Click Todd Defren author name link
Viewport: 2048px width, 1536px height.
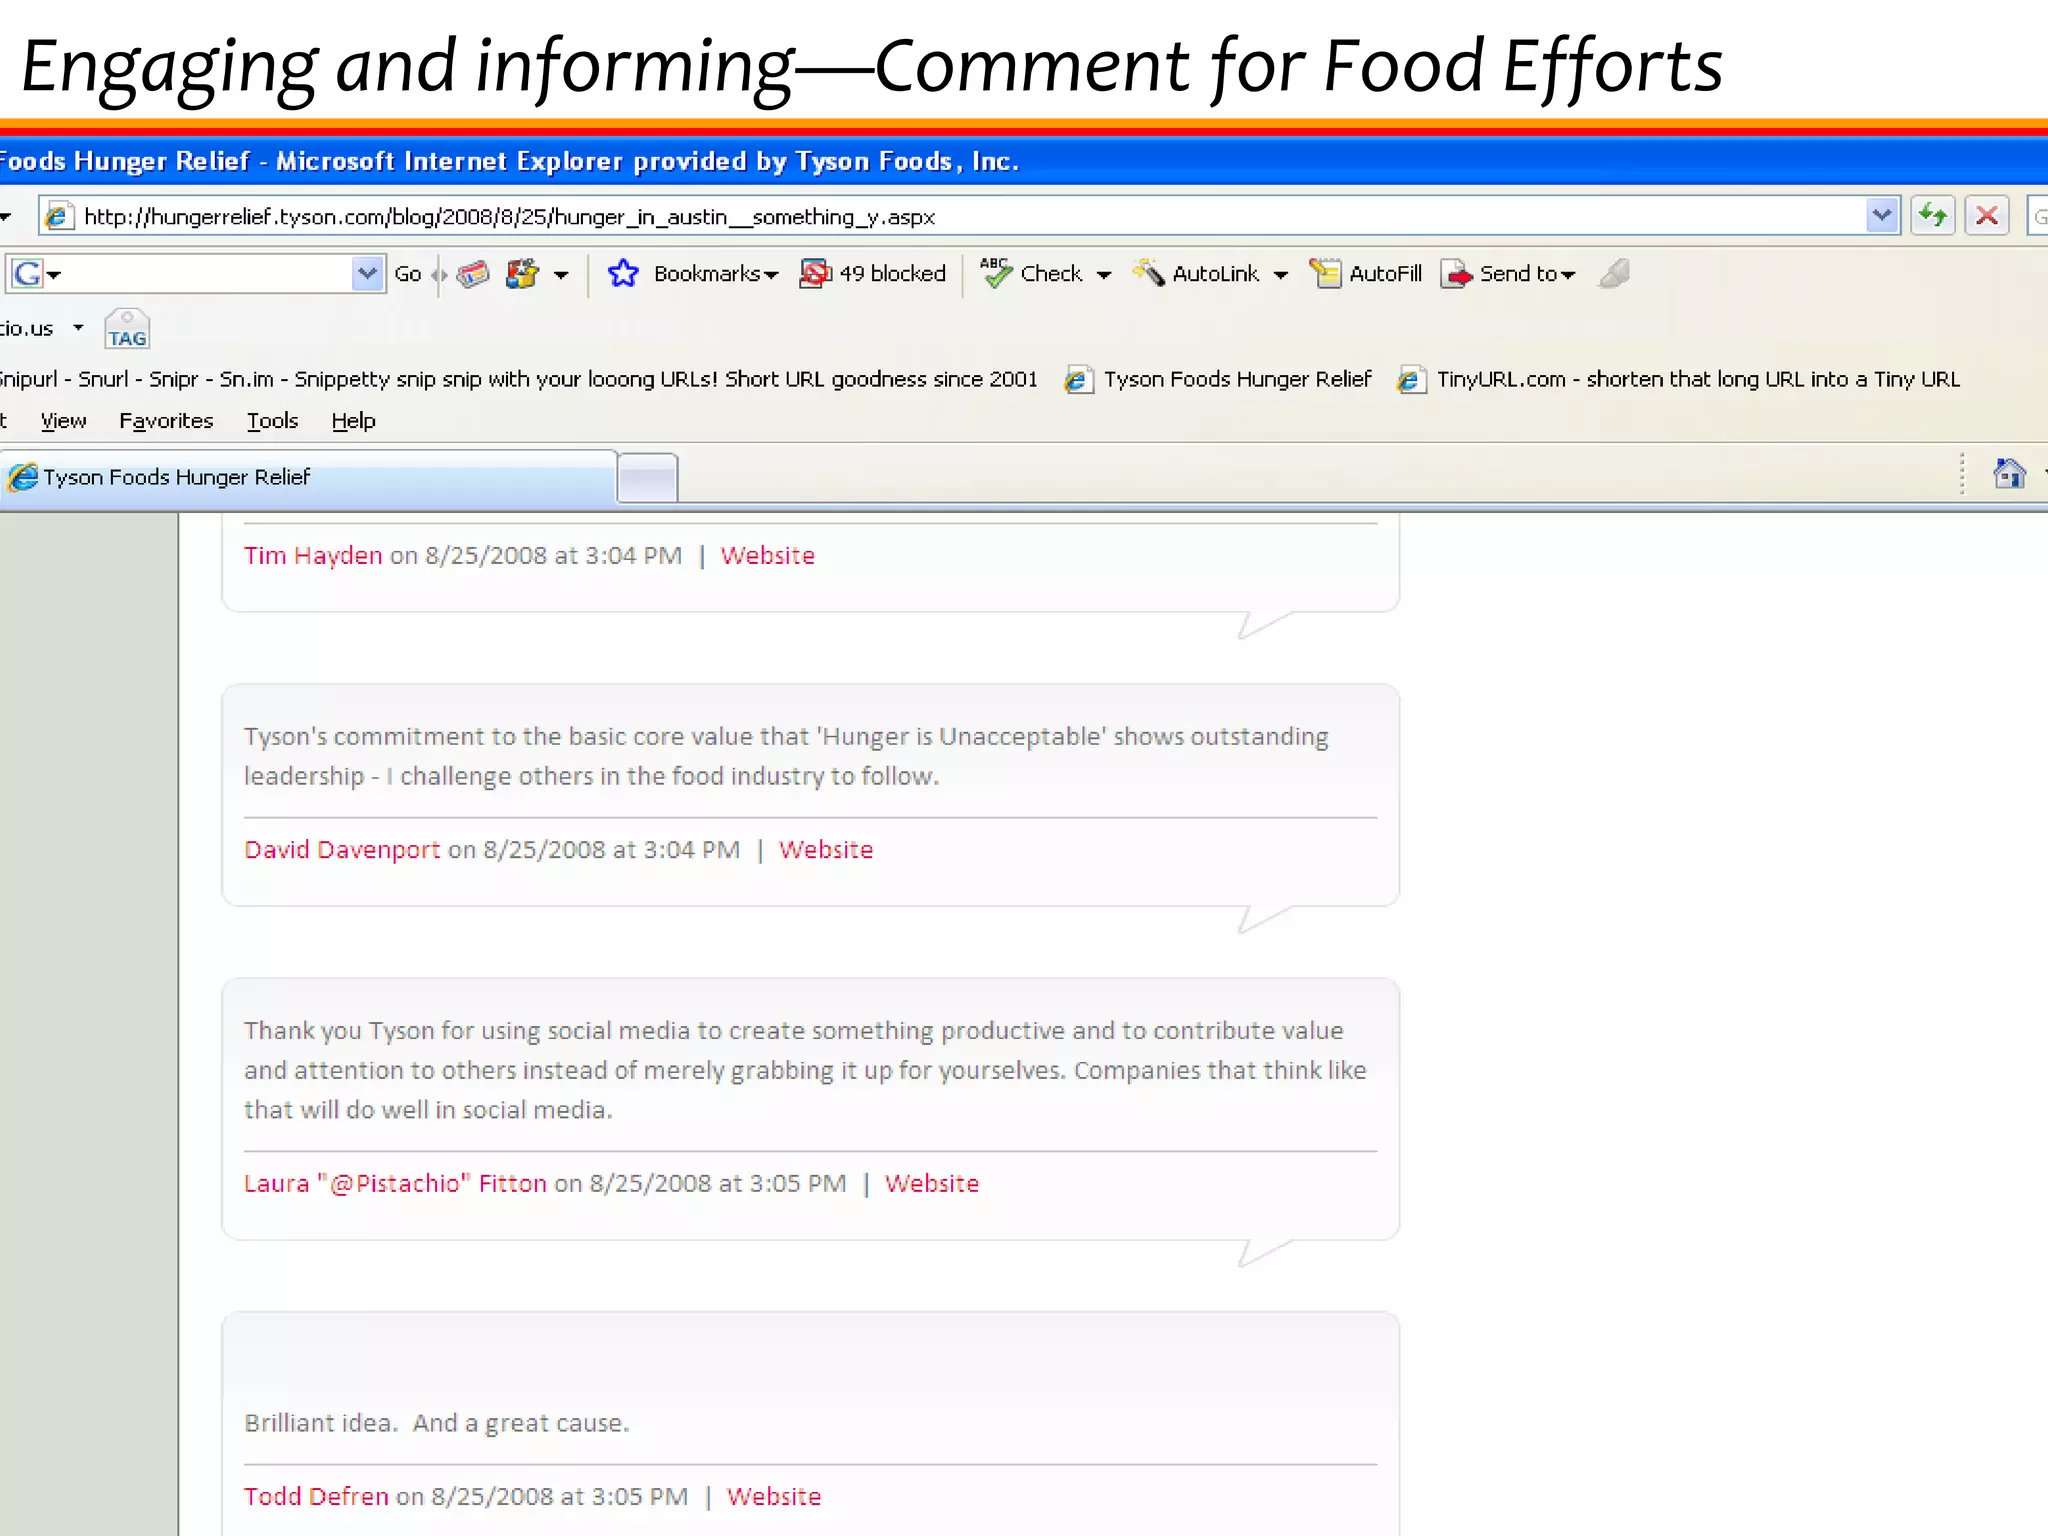316,1496
